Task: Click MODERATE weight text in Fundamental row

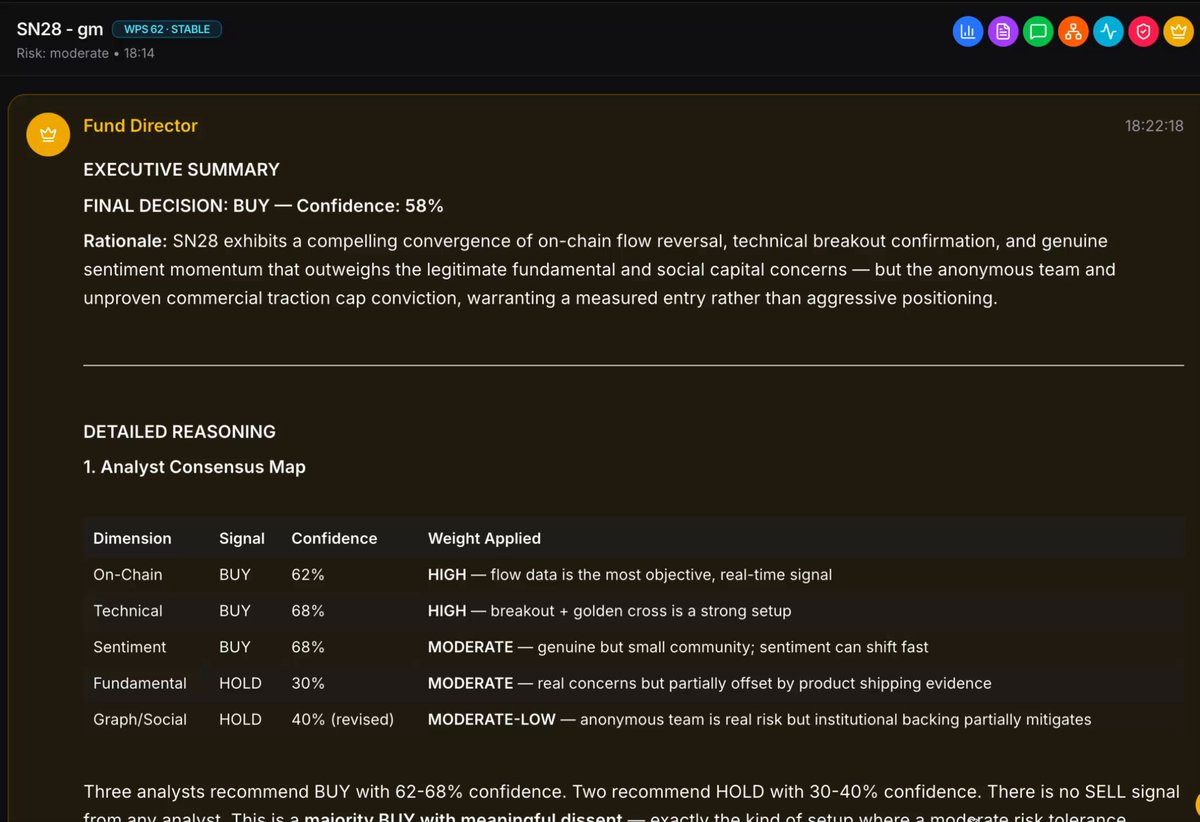Action: point(470,683)
